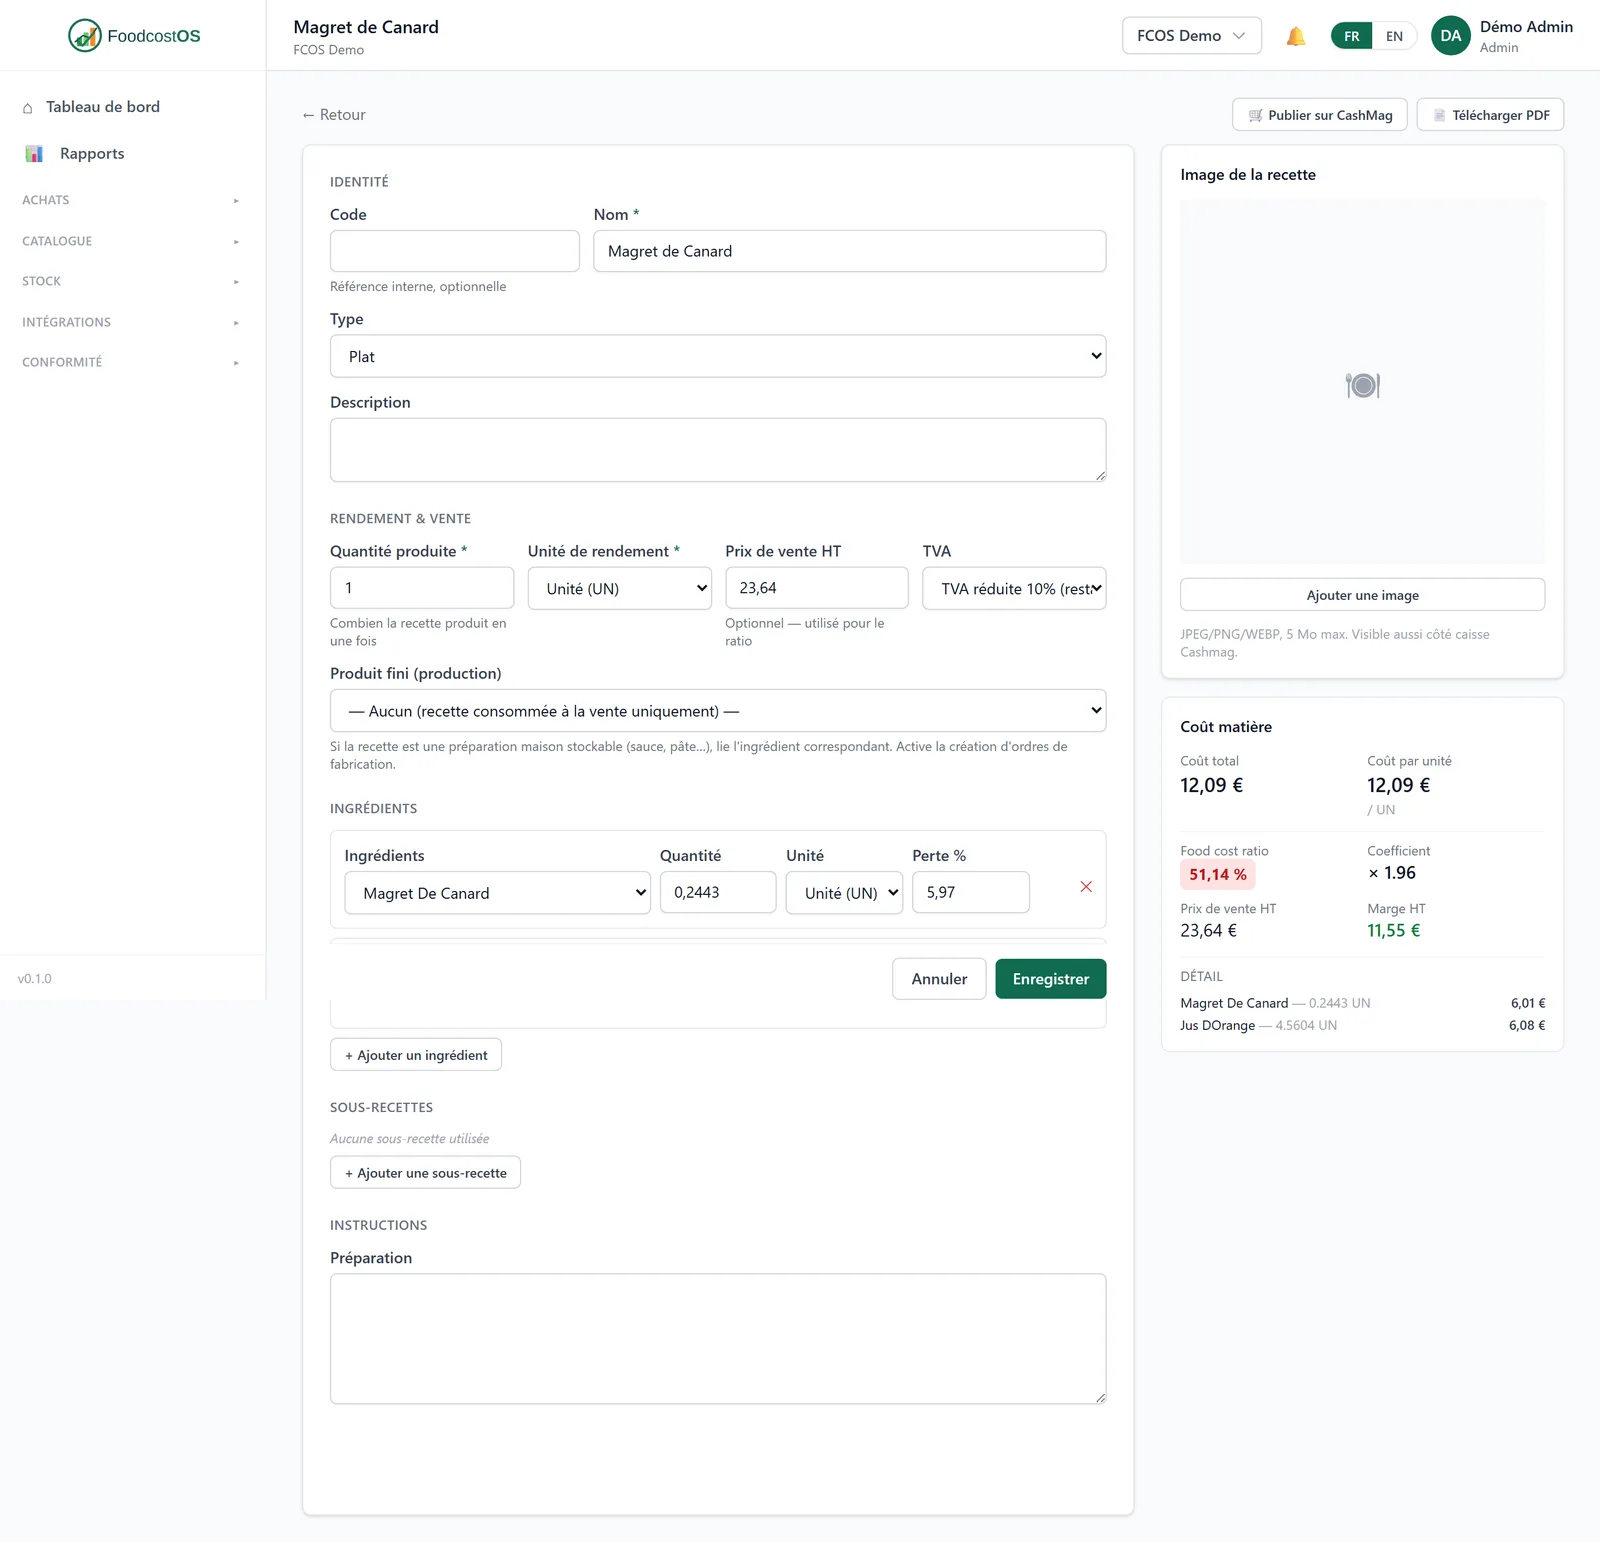Click the cart icon on Publier sur CashMag
This screenshot has width=1600, height=1542.
[x=1255, y=116]
